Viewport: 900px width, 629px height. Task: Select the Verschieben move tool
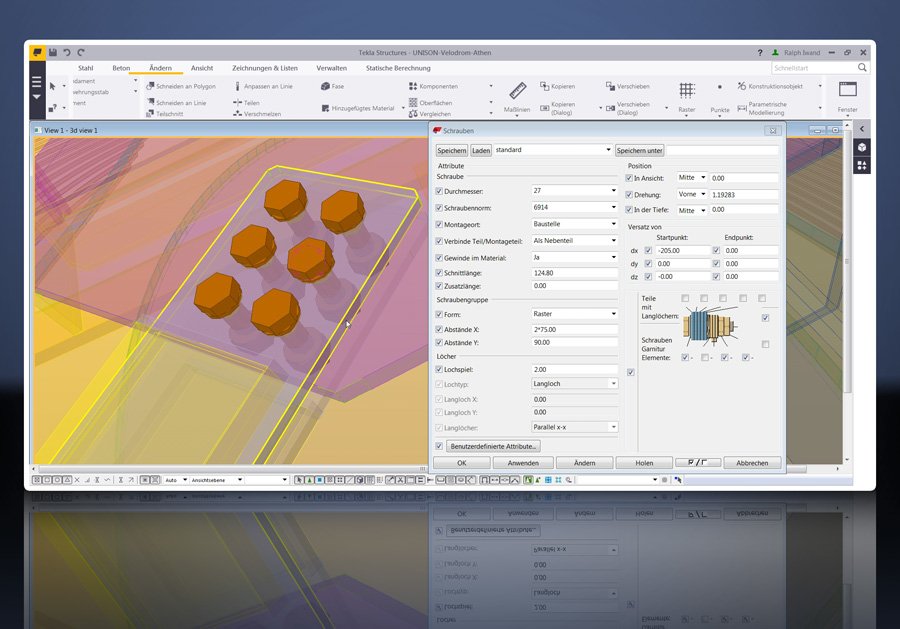626,86
